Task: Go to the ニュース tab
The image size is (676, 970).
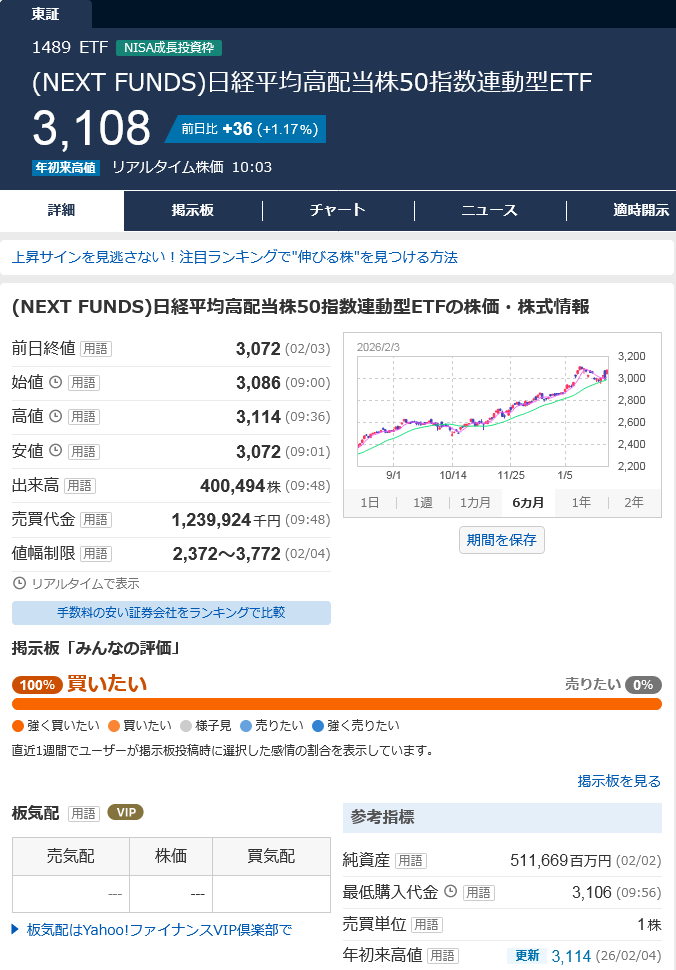Action: tap(489, 210)
